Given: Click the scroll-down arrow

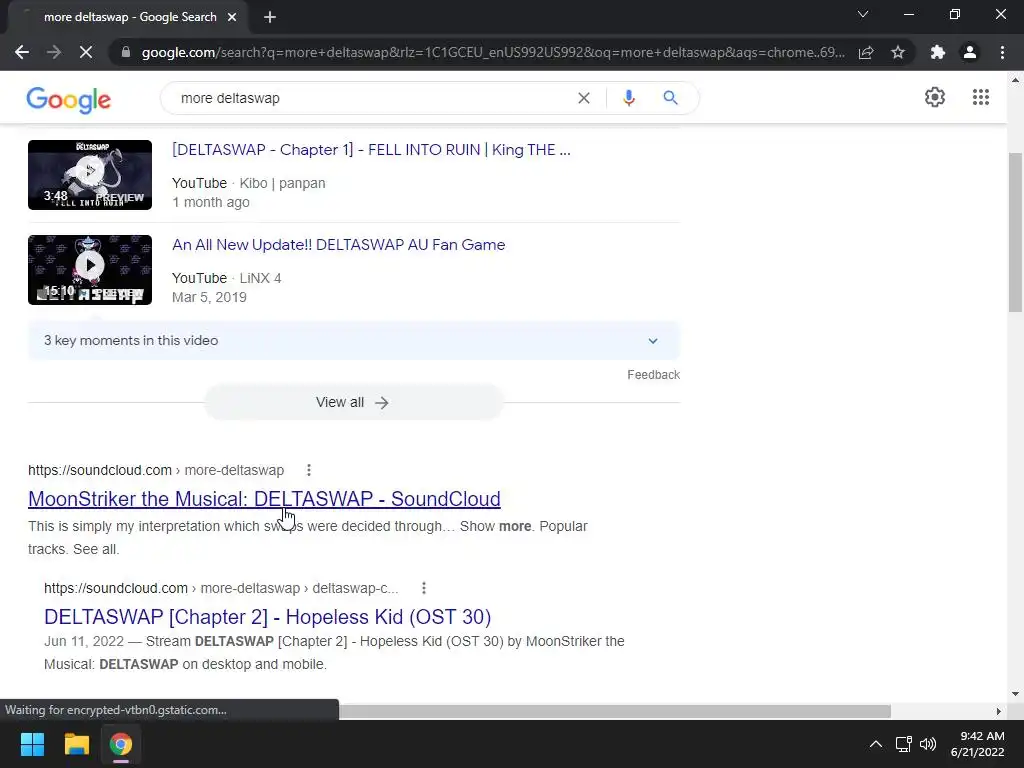Looking at the screenshot, I should (x=1015, y=694).
